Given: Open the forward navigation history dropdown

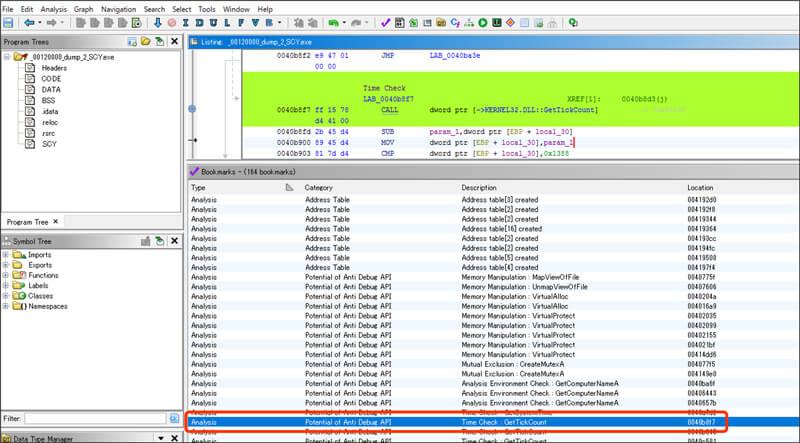Looking at the screenshot, I should [x=63, y=23].
